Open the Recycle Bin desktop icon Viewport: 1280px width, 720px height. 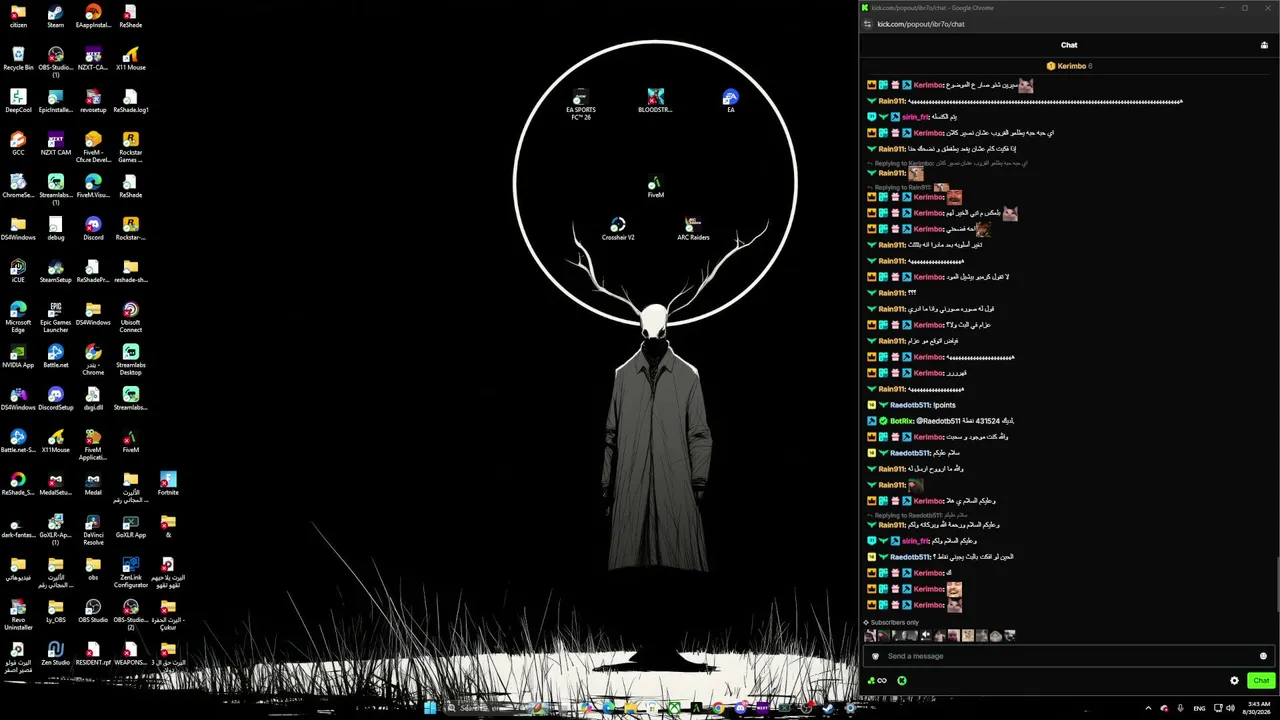(x=18, y=58)
